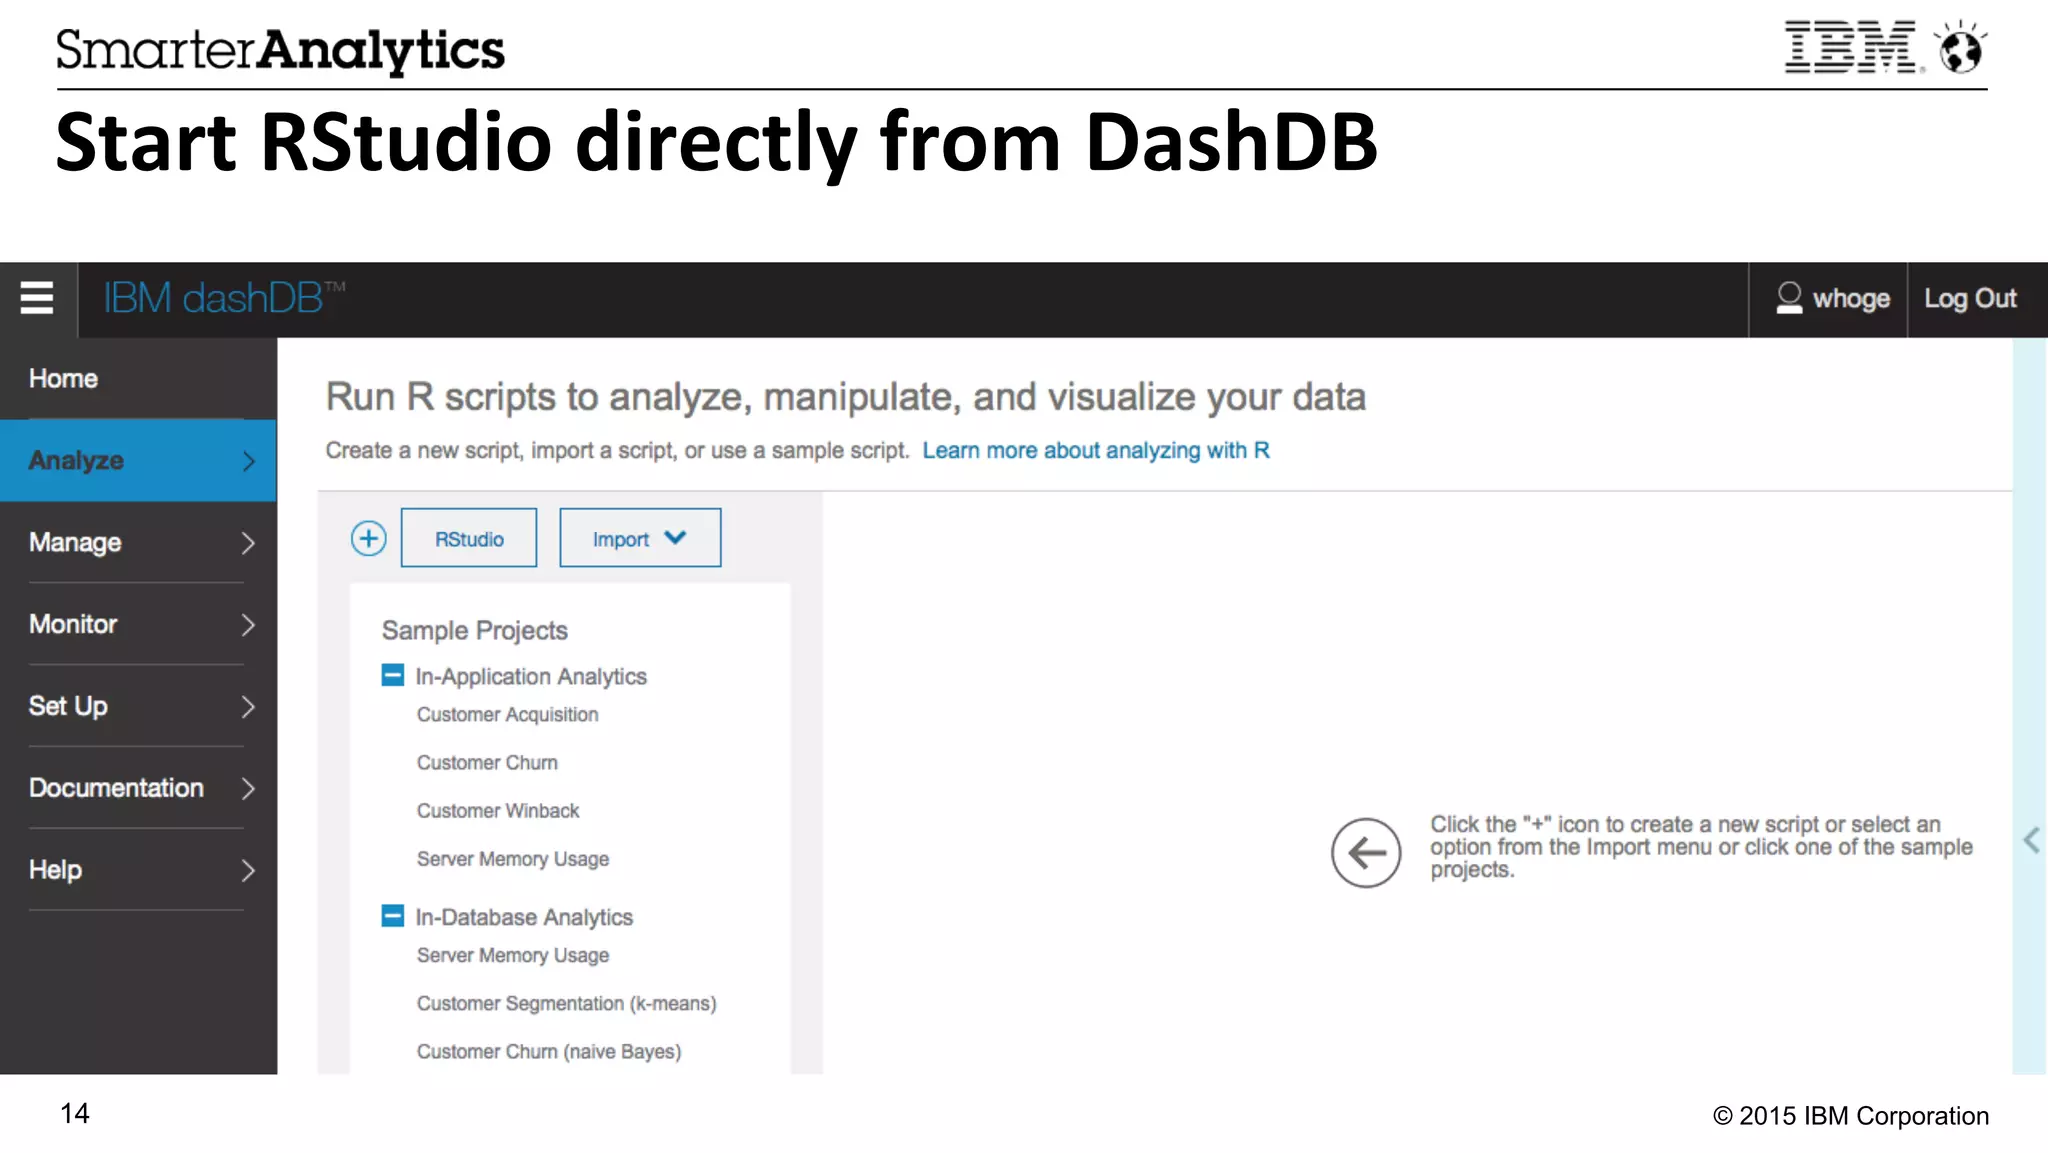Click In-Application Analytics label
The height and width of the screenshot is (1153, 2048).
click(531, 677)
